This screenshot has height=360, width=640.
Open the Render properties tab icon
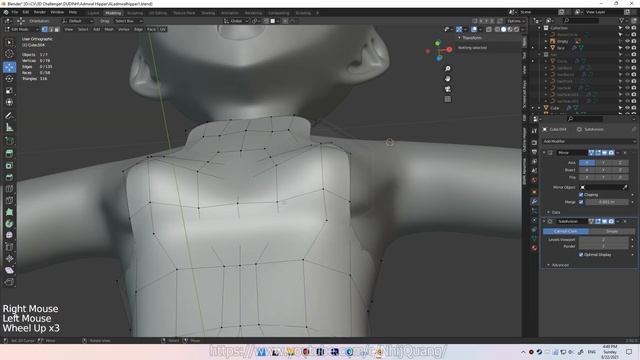tap(534, 142)
